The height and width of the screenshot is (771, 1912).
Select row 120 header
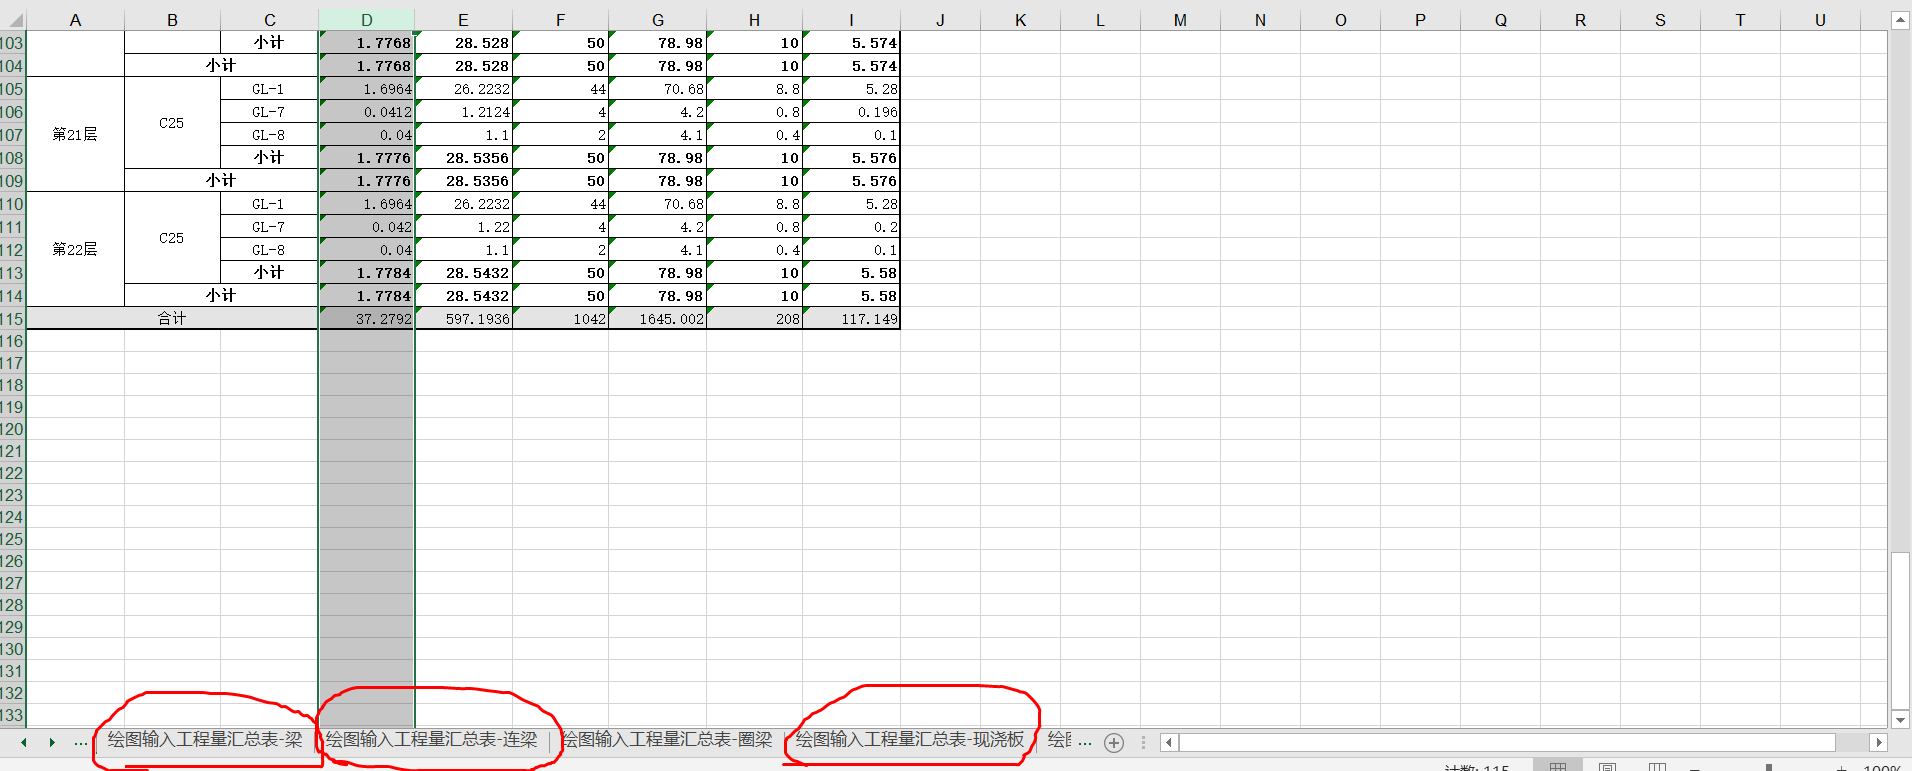[x=12, y=429]
